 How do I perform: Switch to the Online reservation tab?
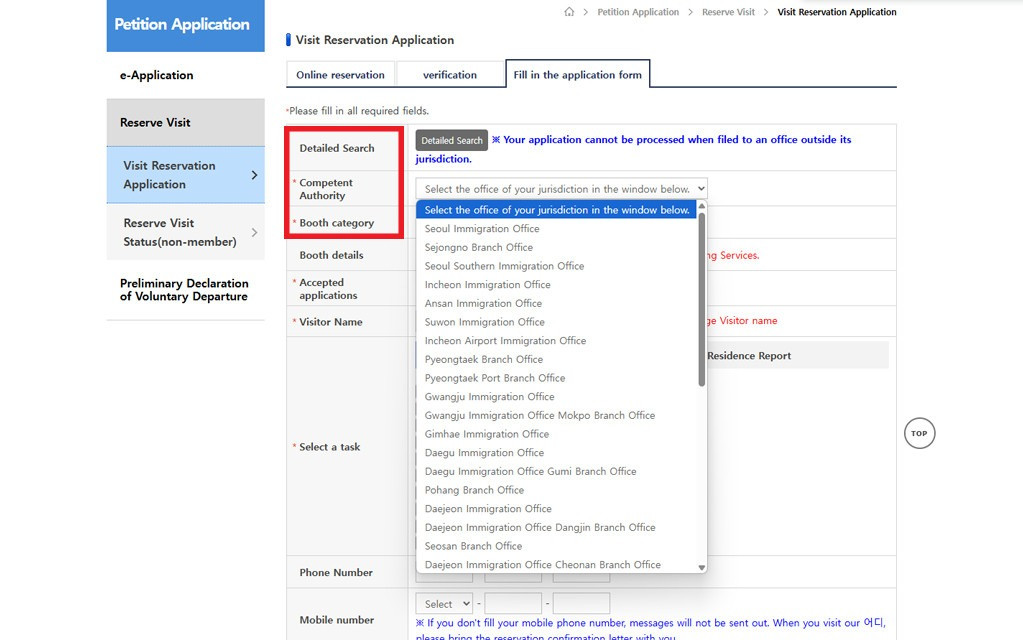(340, 75)
